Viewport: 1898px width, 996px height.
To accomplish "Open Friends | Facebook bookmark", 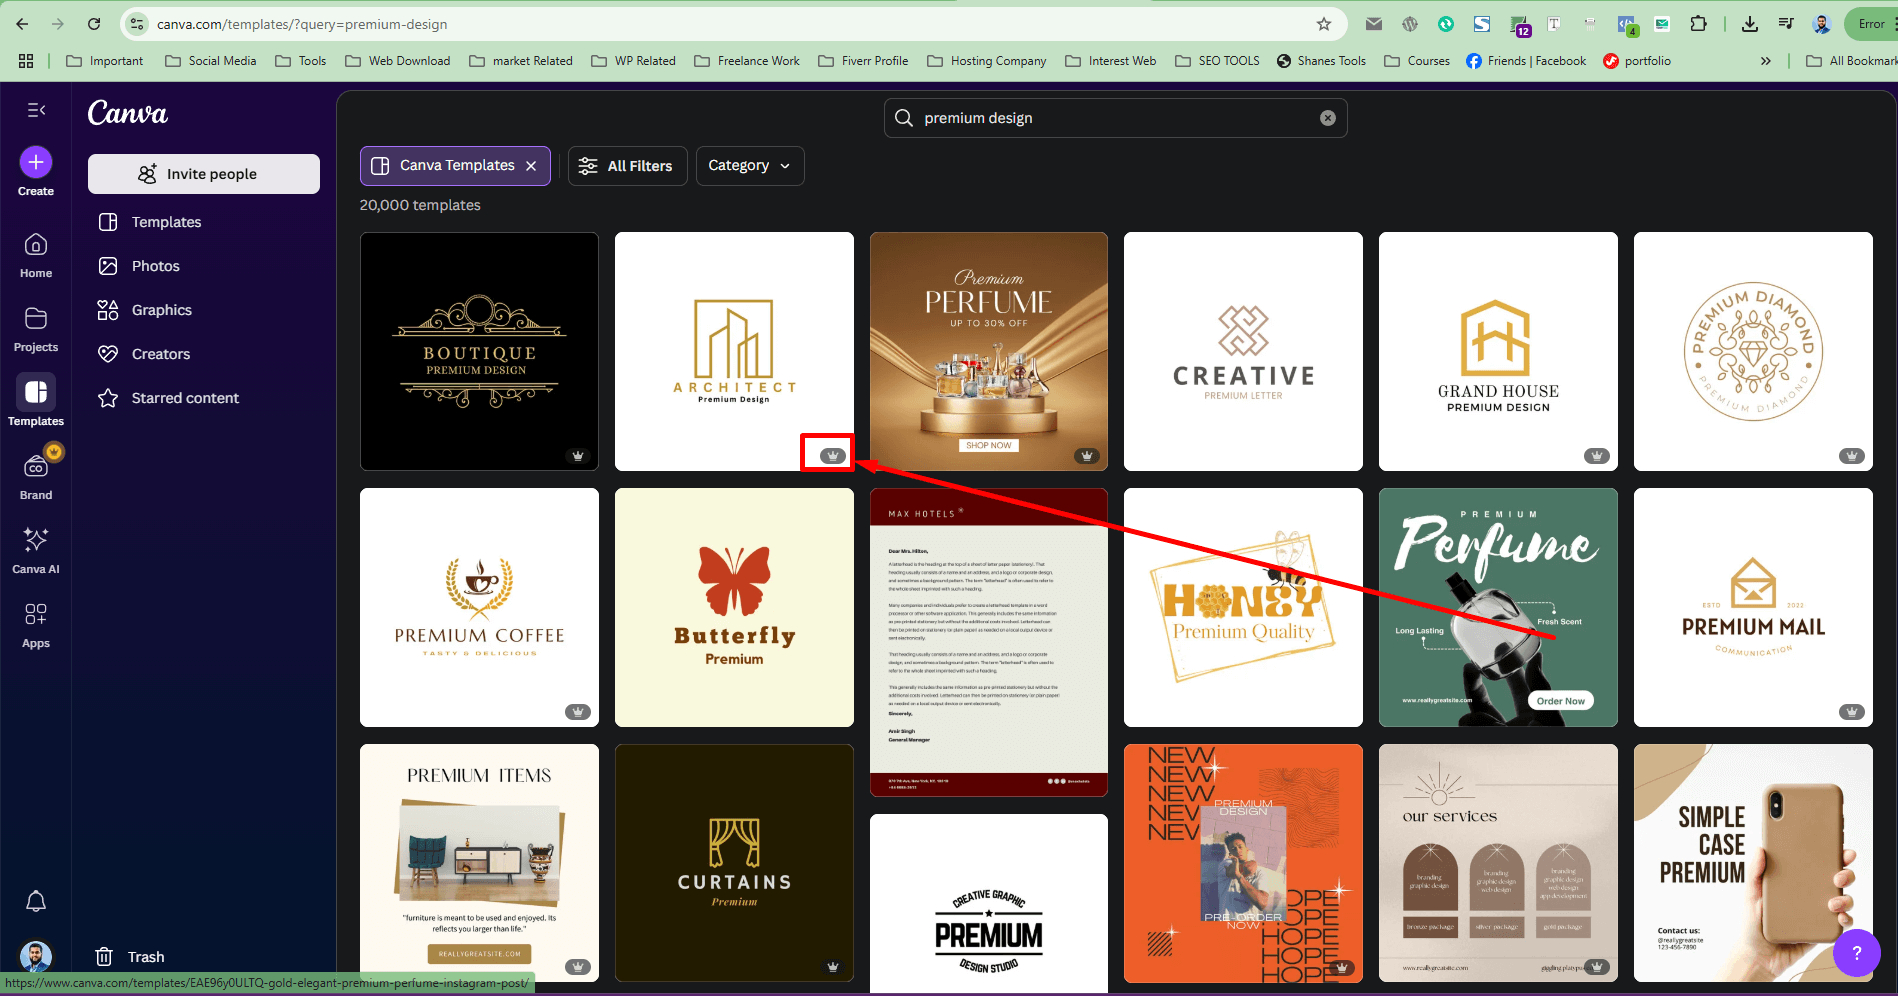I will (x=1526, y=61).
